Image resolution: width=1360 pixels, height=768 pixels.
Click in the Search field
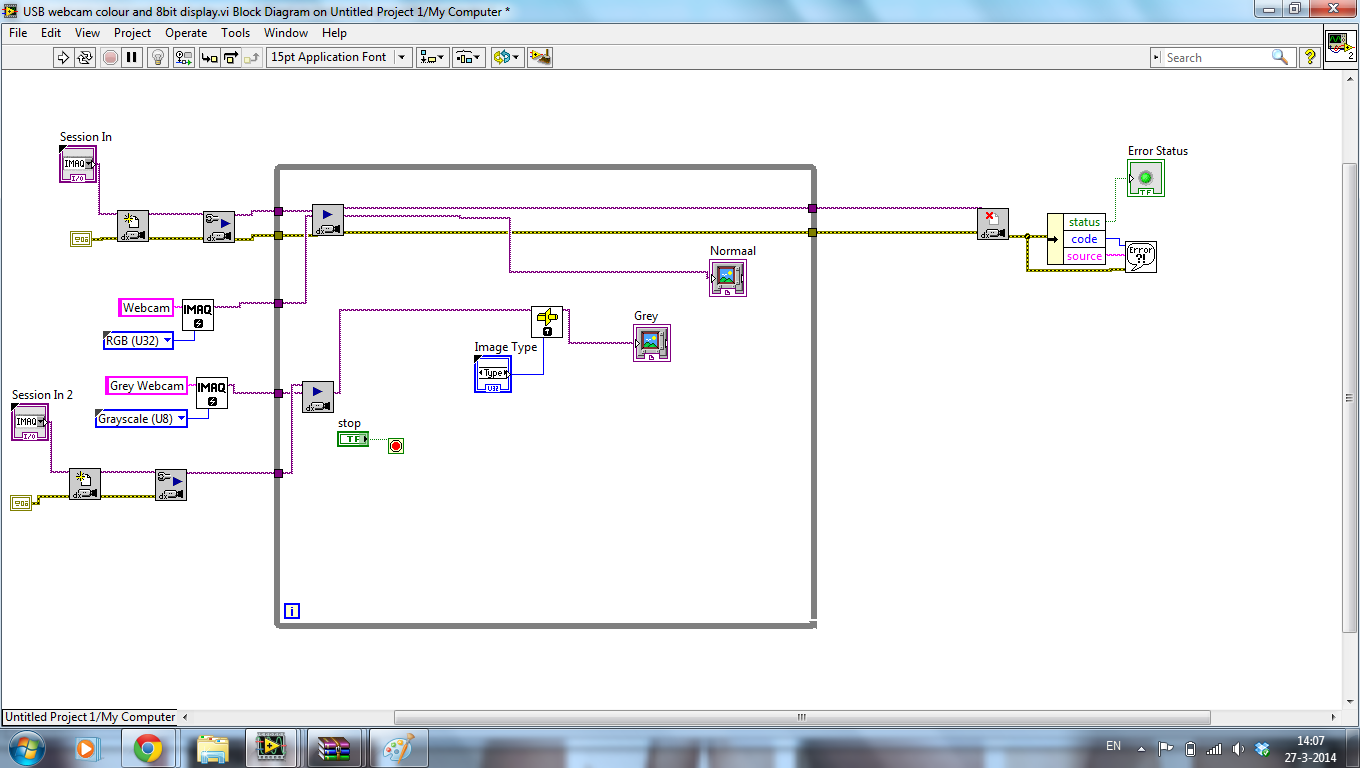[1215, 57]
